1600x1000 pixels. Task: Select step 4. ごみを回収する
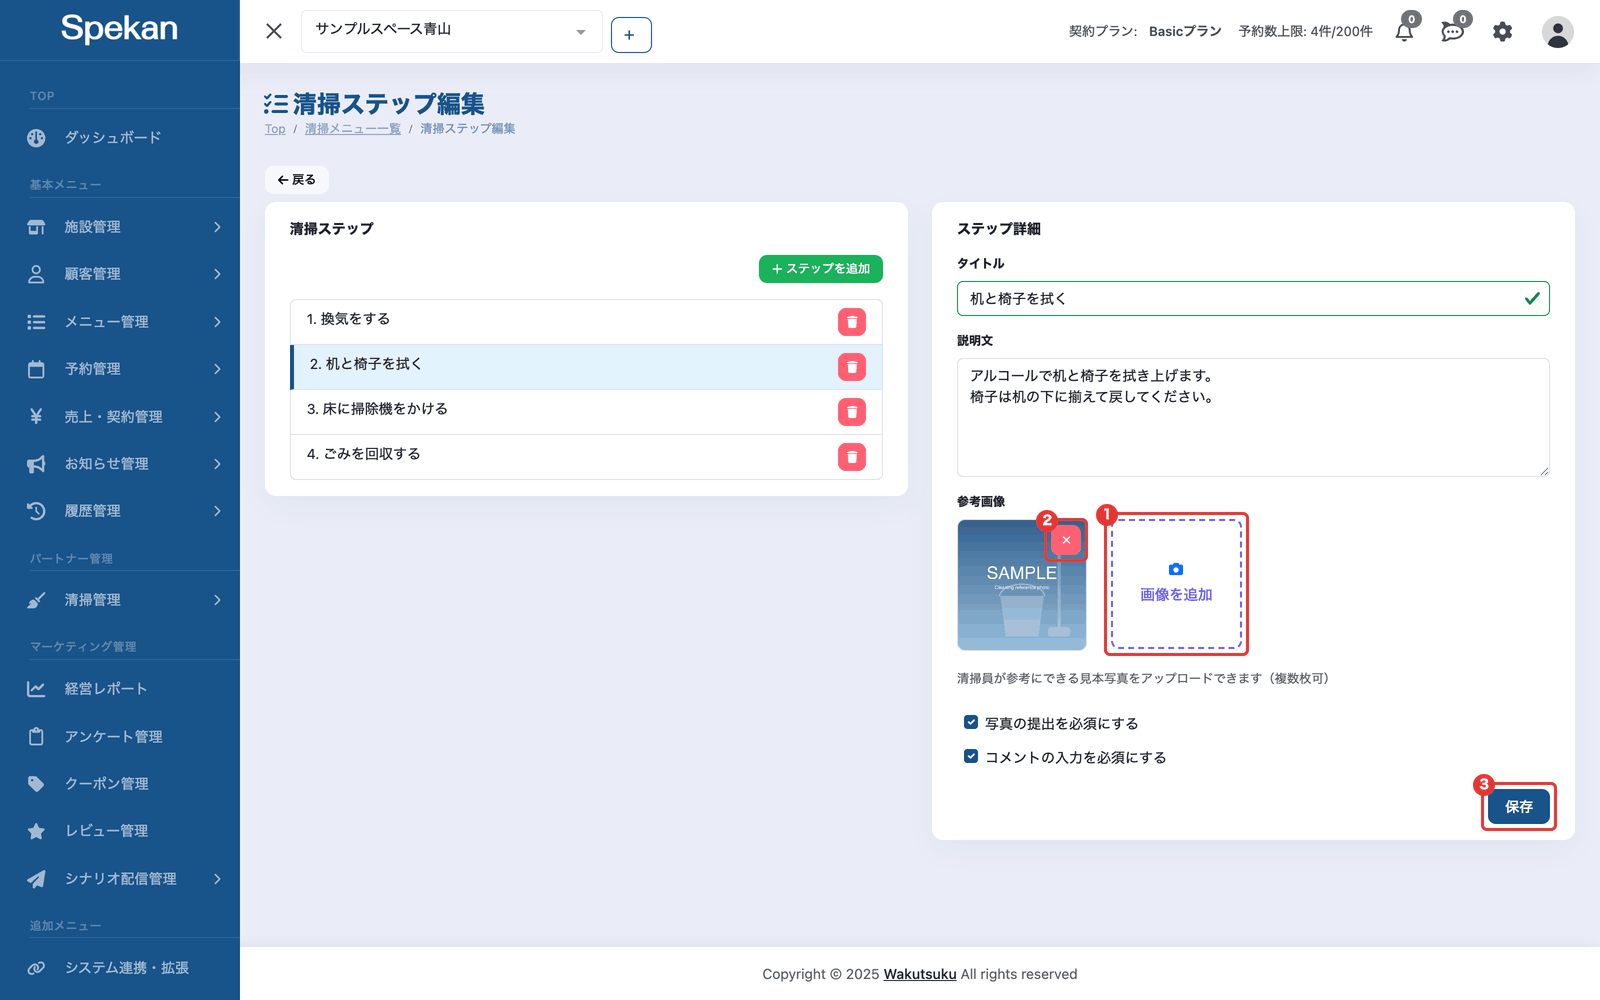coord(586,457)
